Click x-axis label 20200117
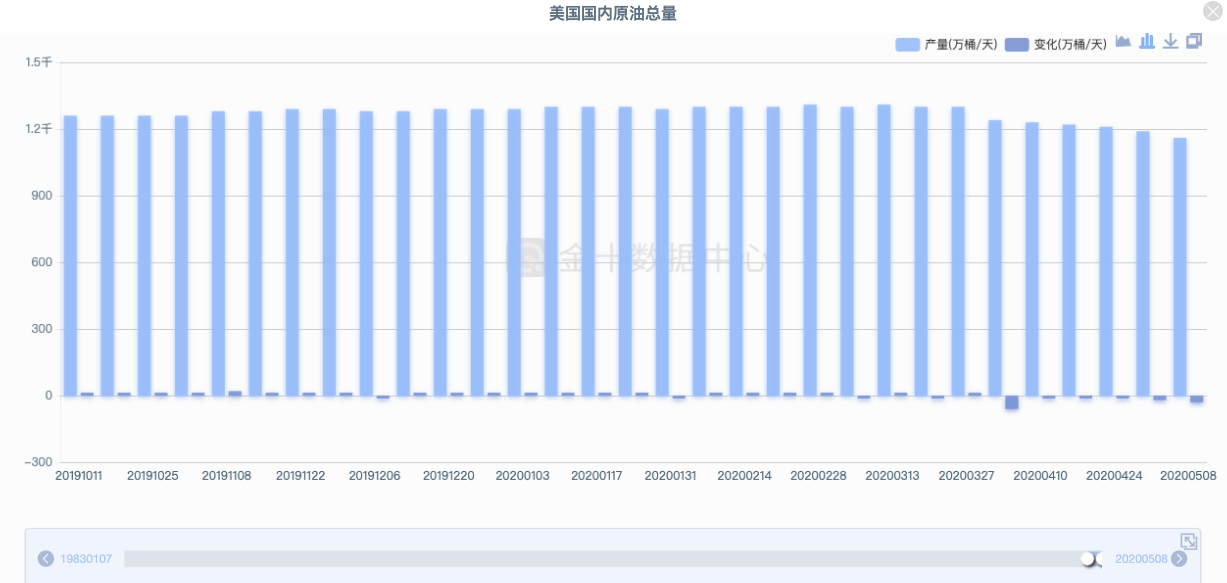 coord(597,476)
